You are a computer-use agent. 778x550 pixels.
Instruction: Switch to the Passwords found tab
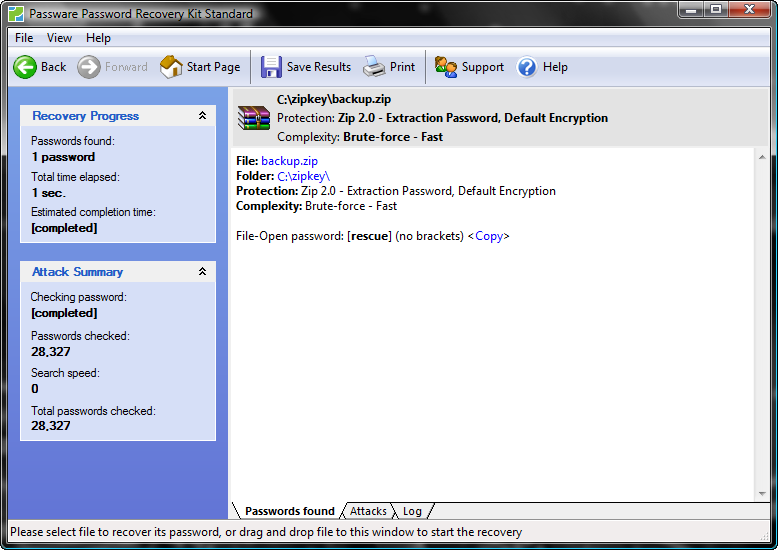[290, 511]
